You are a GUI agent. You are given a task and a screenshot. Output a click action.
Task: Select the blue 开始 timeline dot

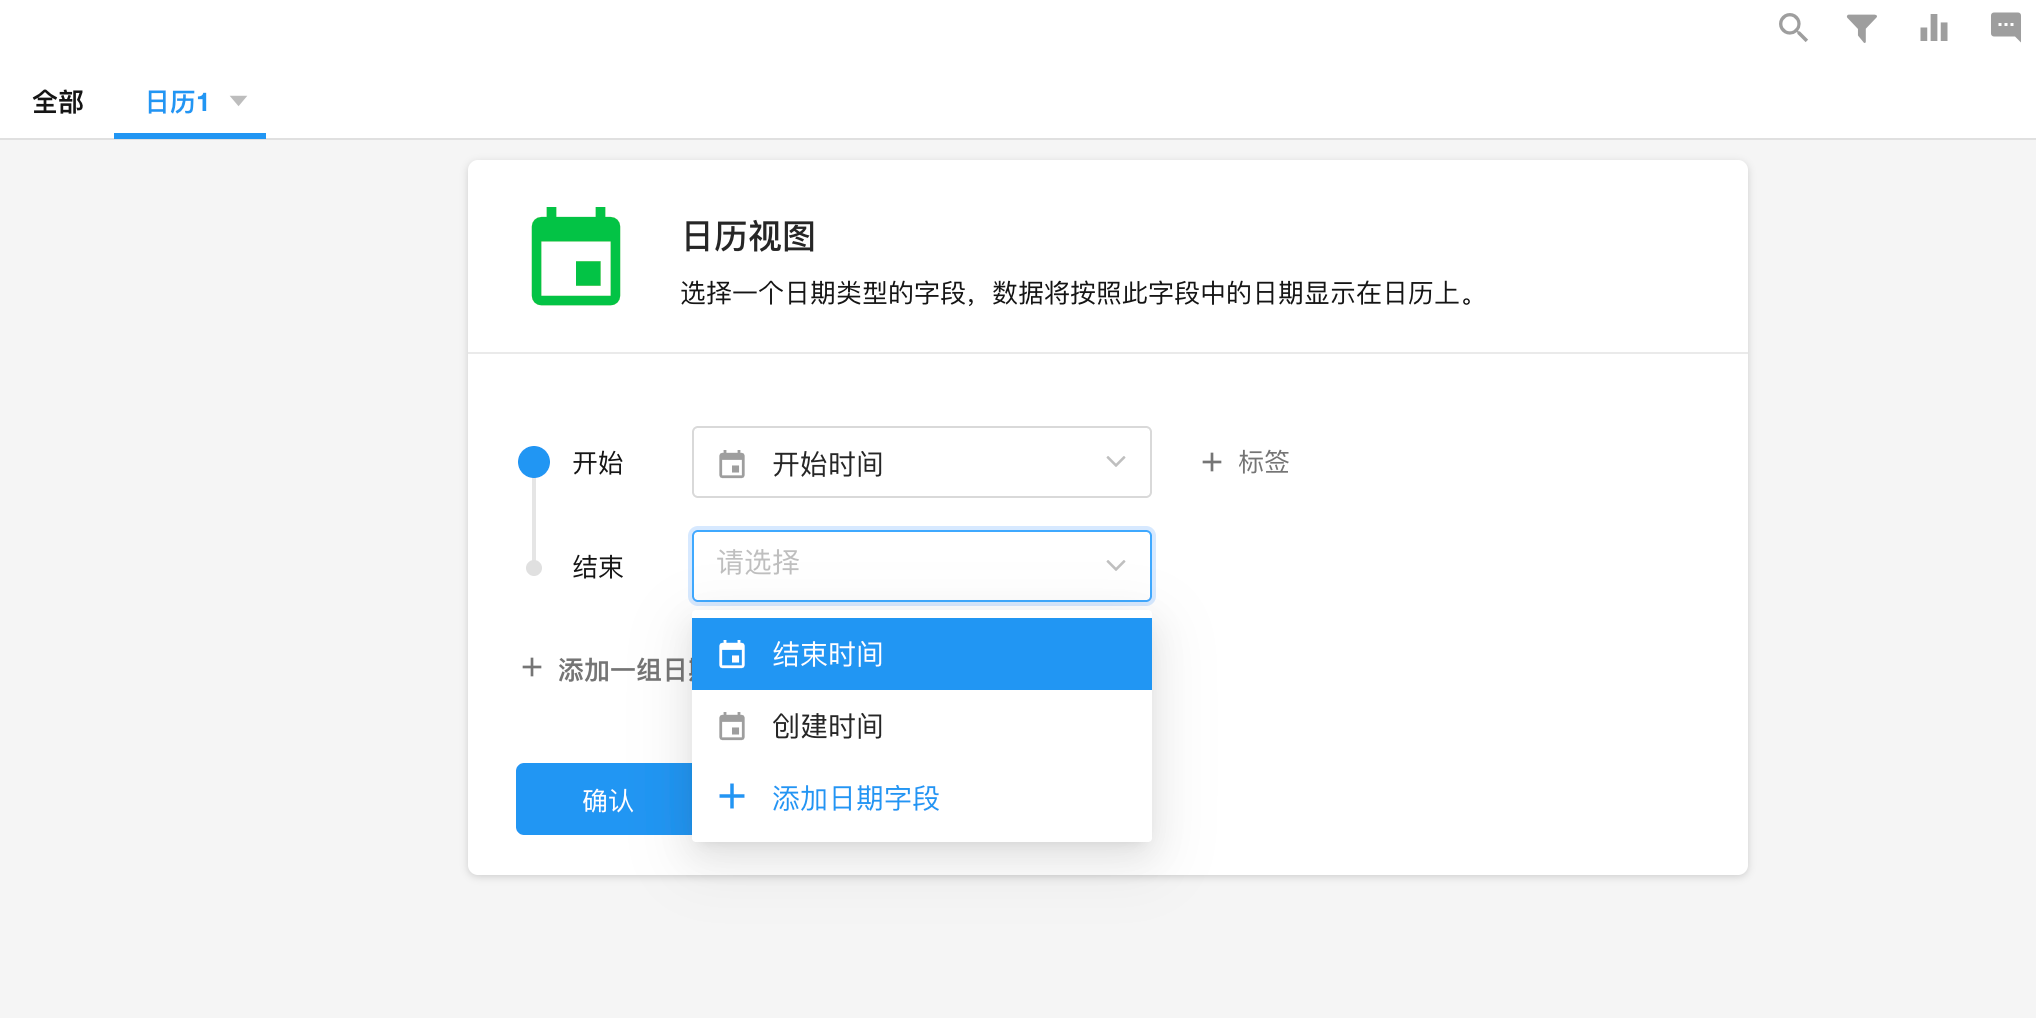pyautogui.click(x=534, y=462)
